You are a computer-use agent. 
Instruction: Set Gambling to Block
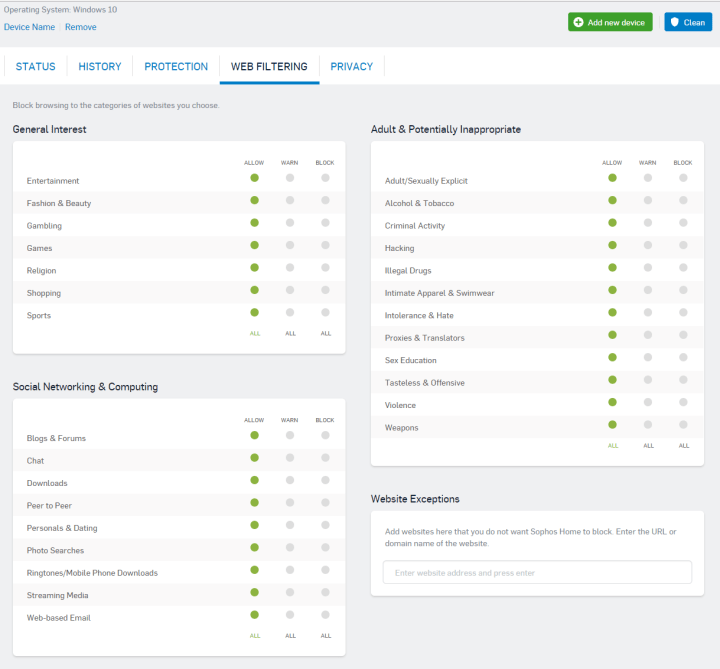click(325, 223)
